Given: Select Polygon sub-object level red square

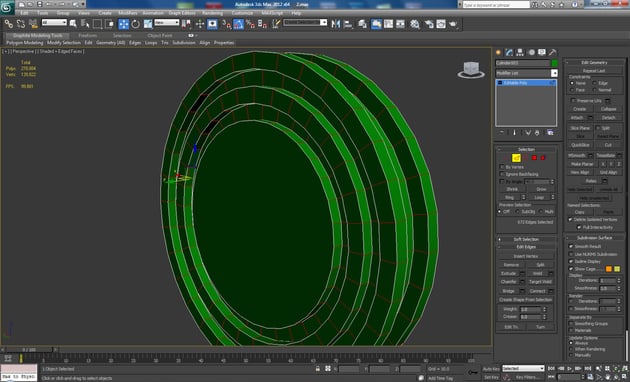Looking at the screenshot, I should (534, 158).
